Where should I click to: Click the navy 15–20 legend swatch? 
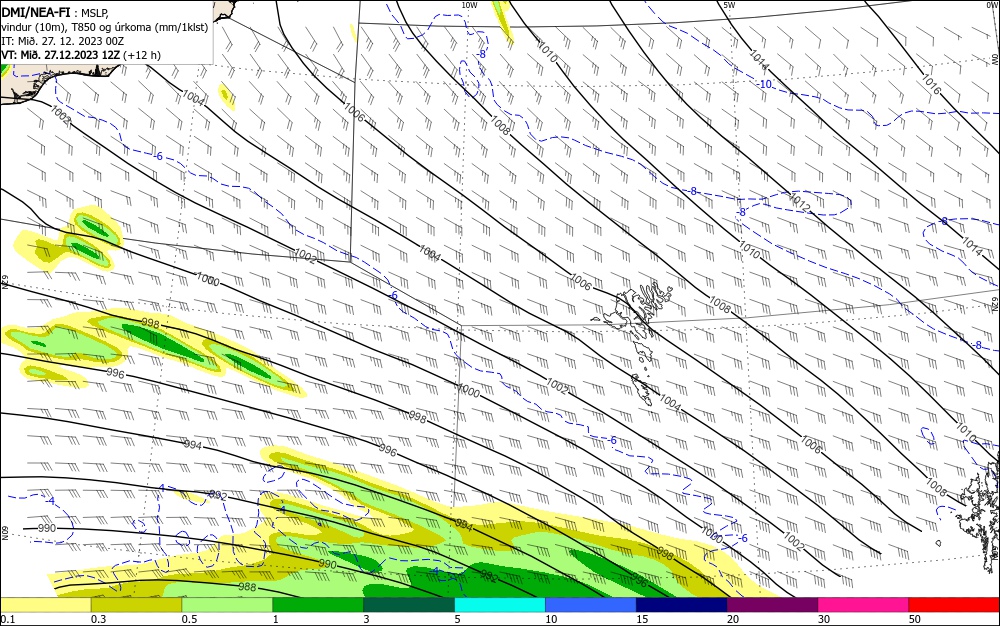pos(682,605)
